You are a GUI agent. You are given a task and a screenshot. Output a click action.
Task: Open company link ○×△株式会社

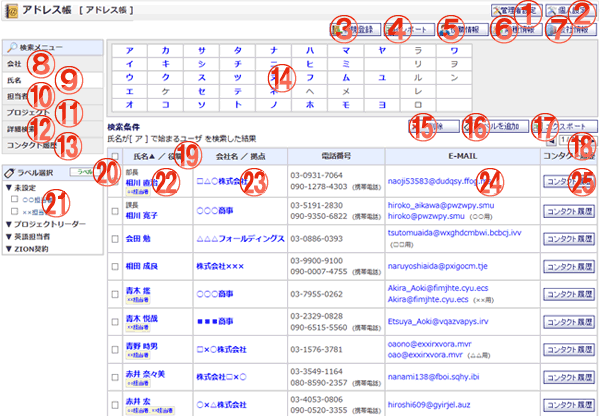point(221,405)
